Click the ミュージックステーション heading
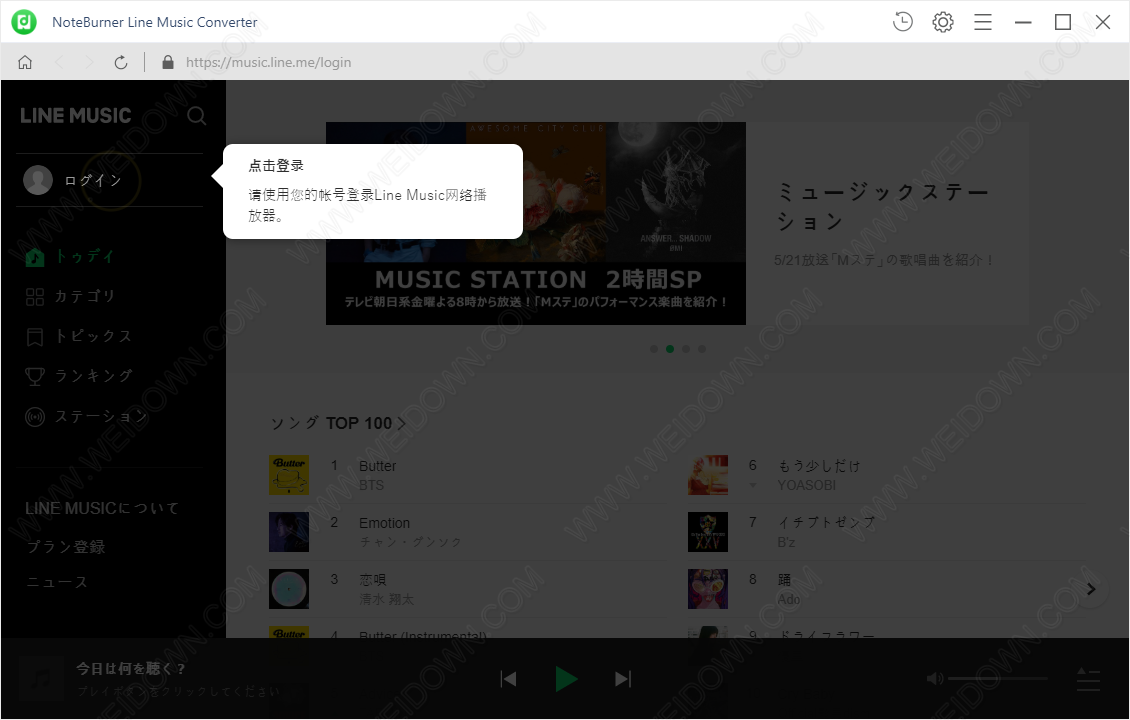 click(x=882, y=207)
